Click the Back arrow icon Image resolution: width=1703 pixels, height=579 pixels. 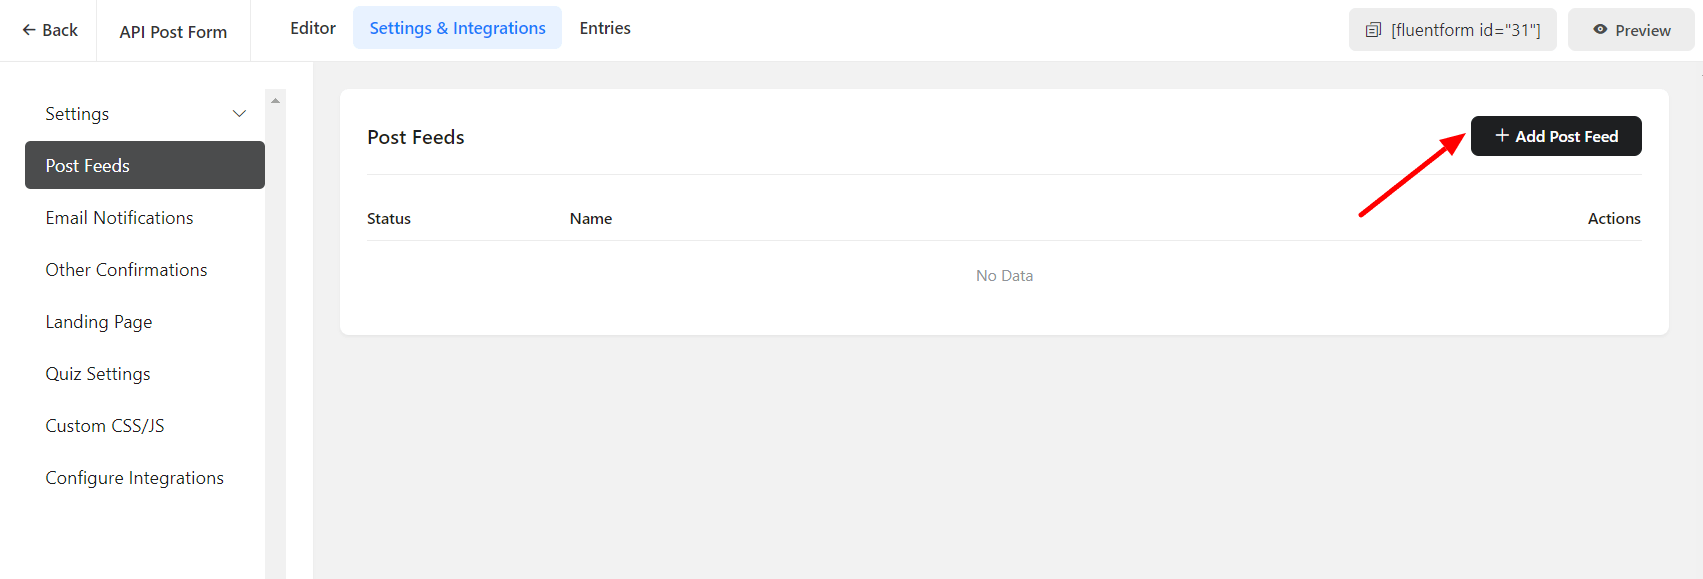click(x=29, y=30)
